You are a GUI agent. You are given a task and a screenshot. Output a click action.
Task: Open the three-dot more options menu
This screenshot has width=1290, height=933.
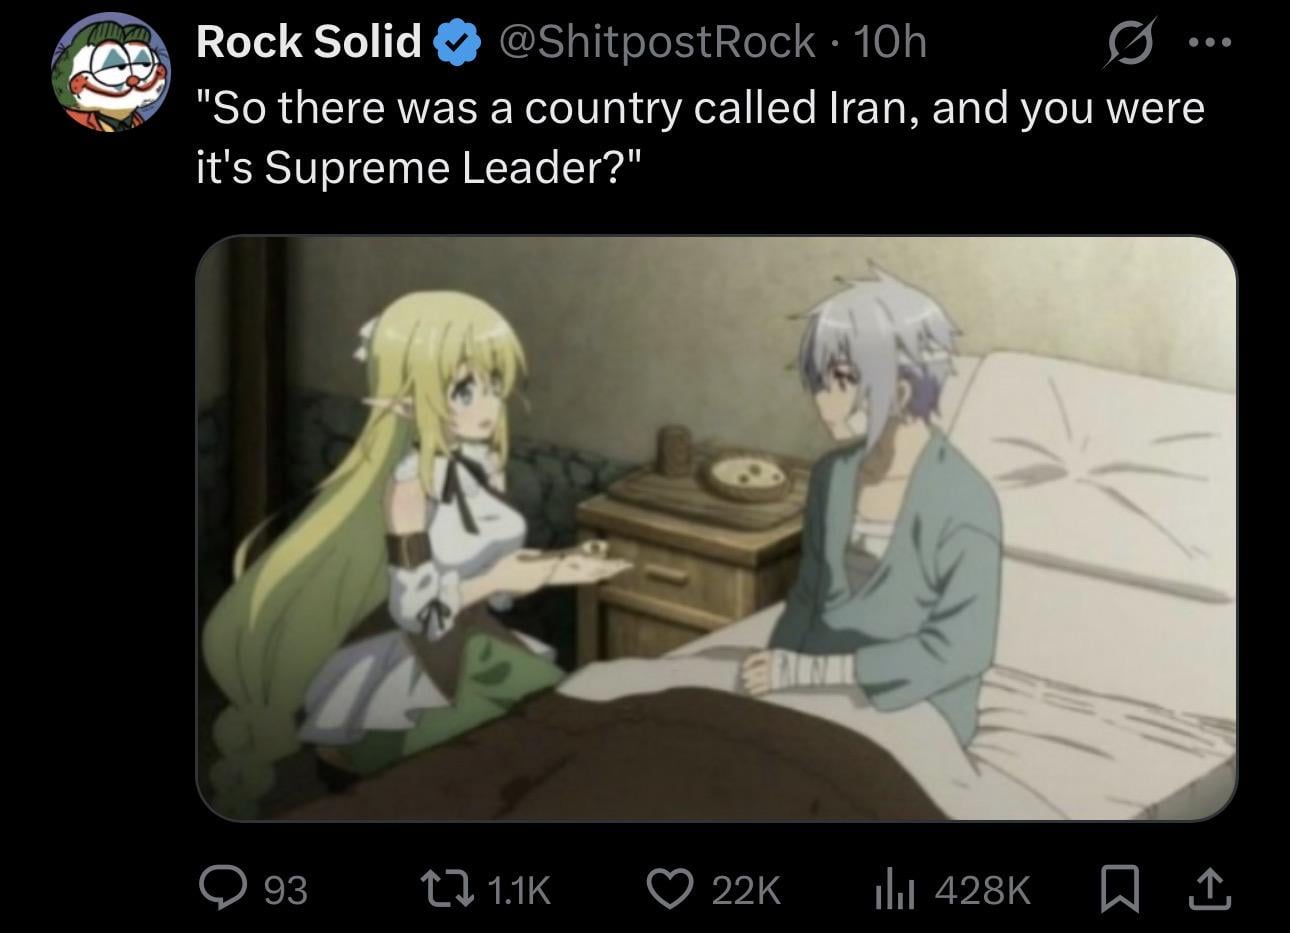[1210, 43]
